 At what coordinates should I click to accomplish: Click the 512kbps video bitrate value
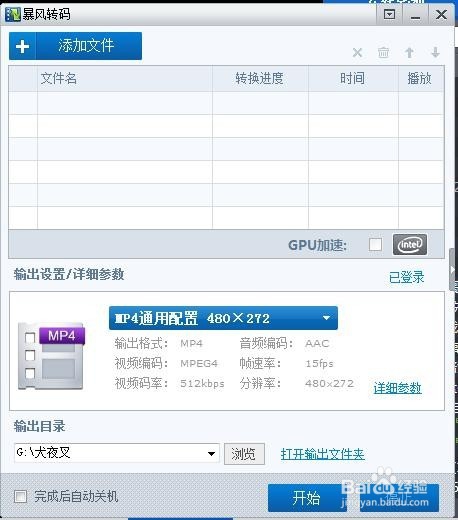click(x=202, y=383)
